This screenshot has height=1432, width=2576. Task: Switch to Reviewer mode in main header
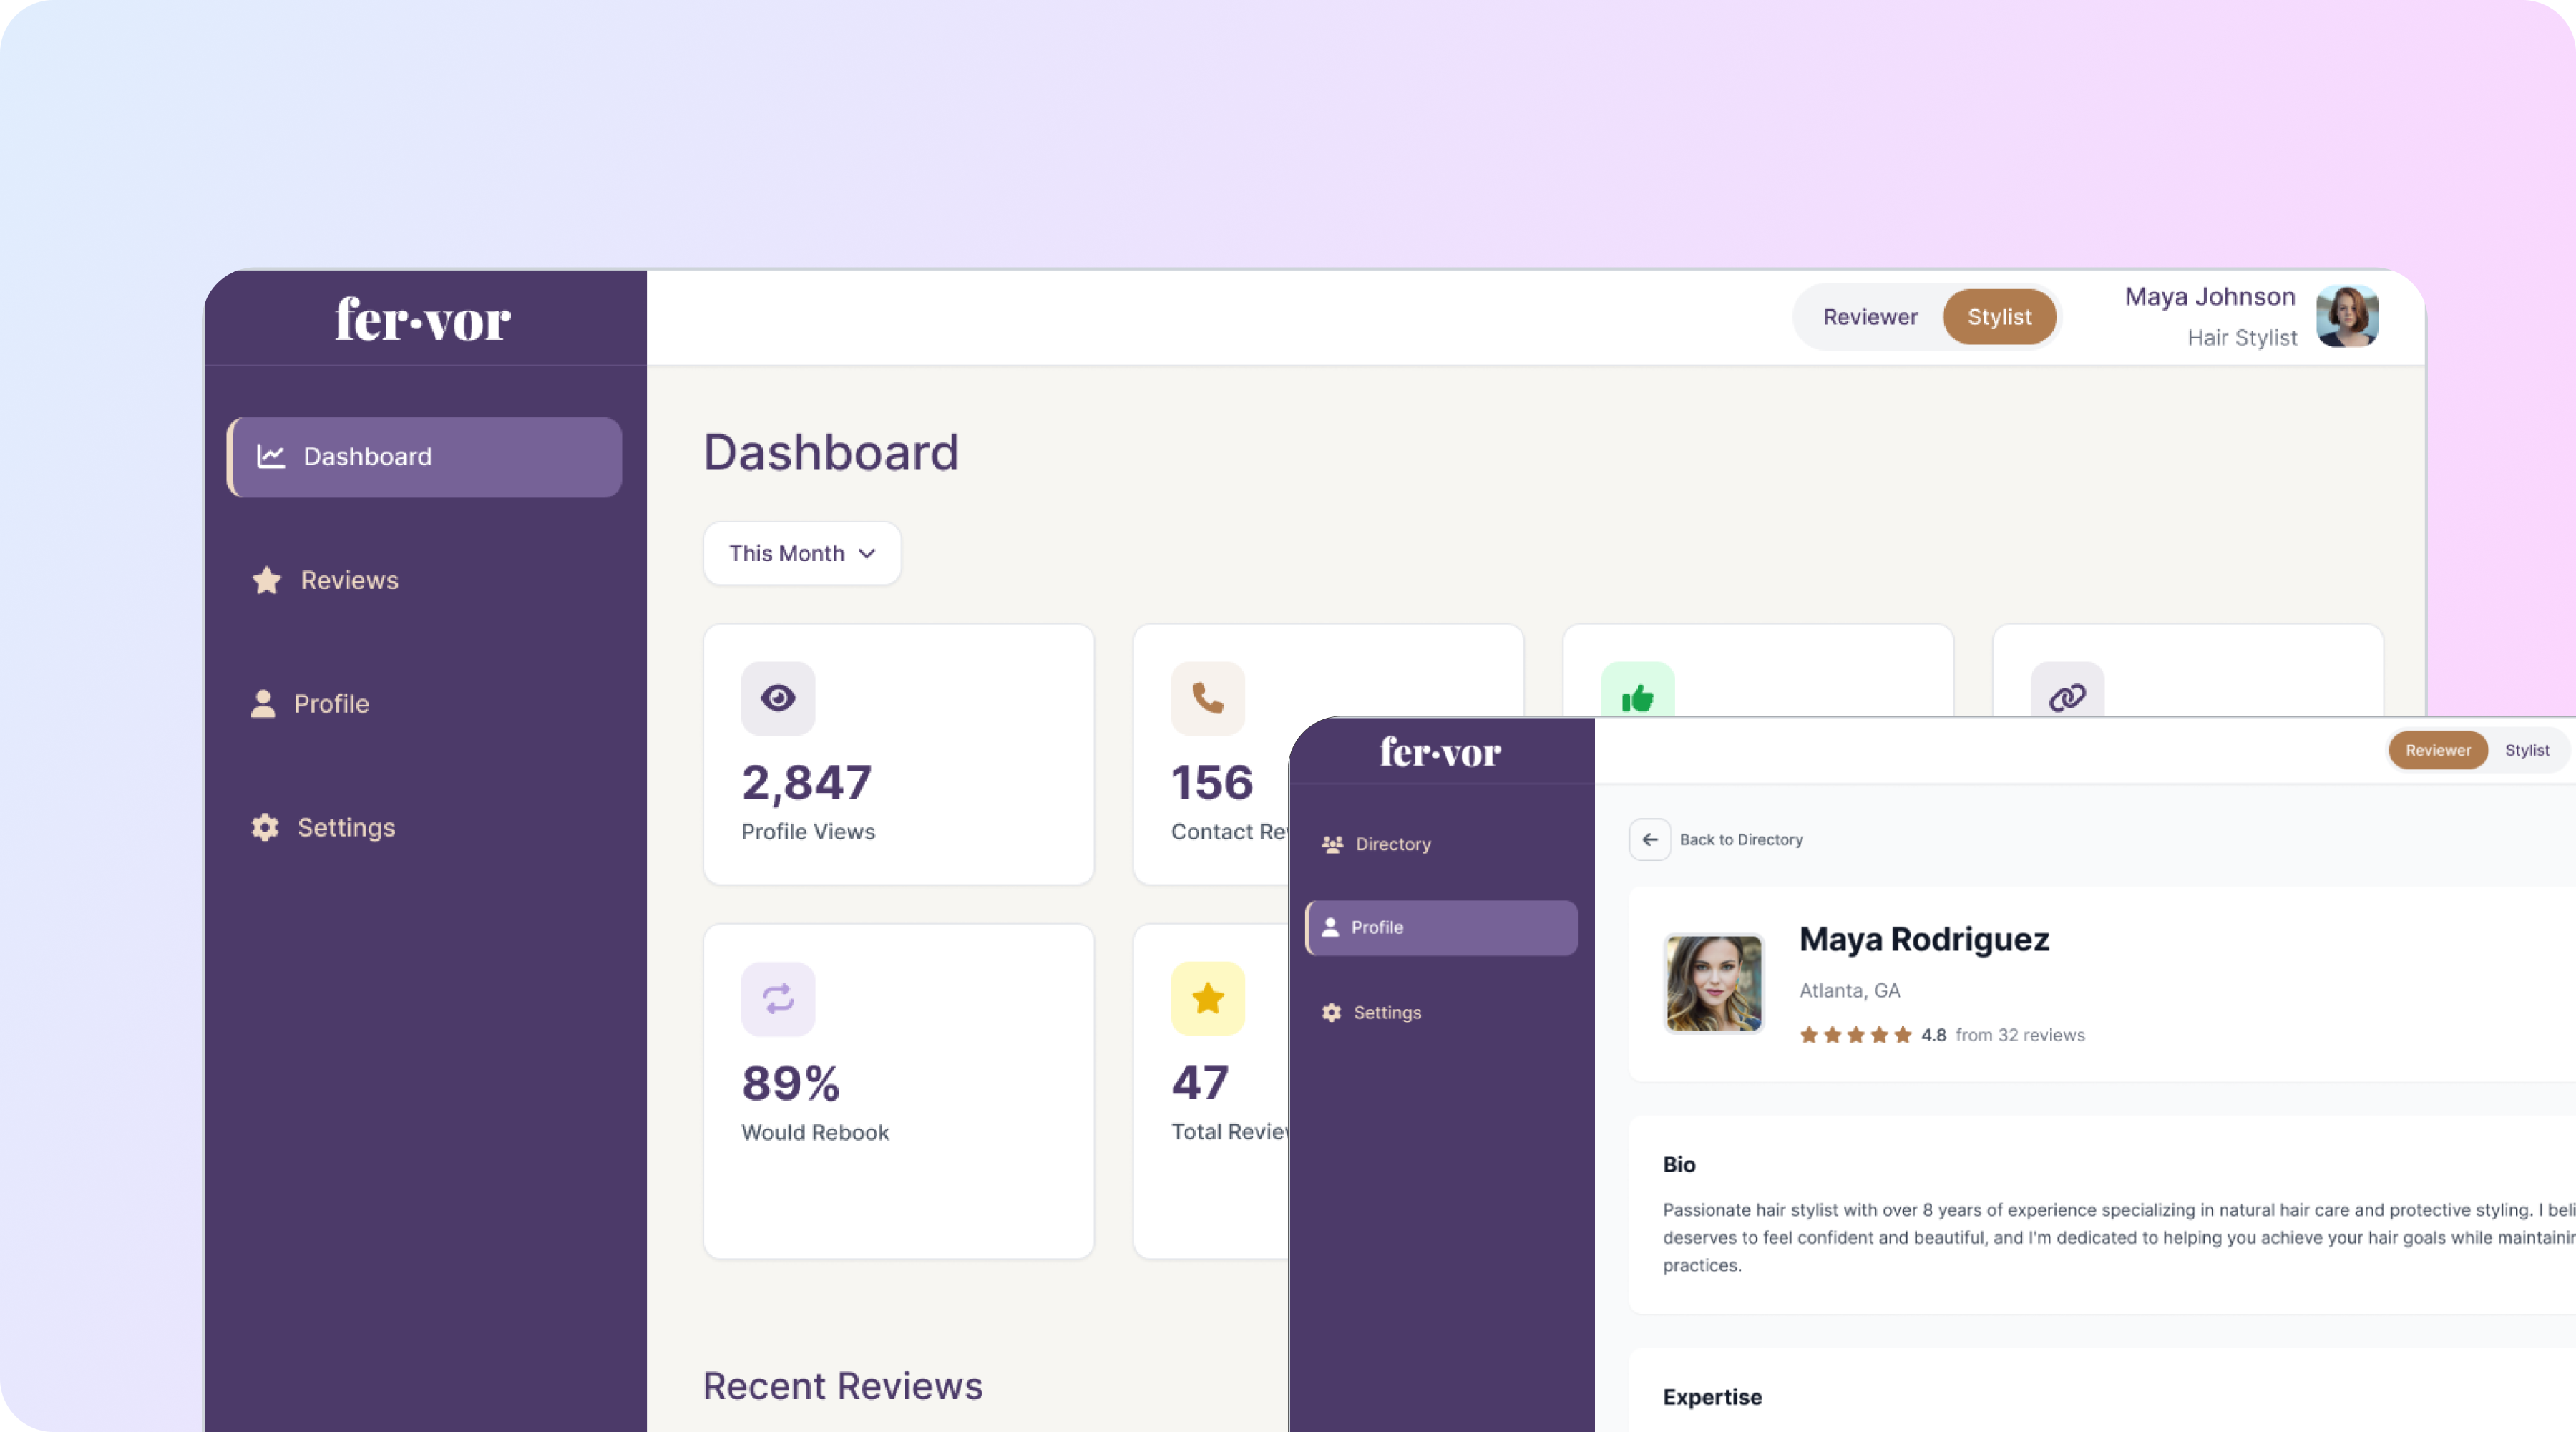click(x=1869, y=317)
